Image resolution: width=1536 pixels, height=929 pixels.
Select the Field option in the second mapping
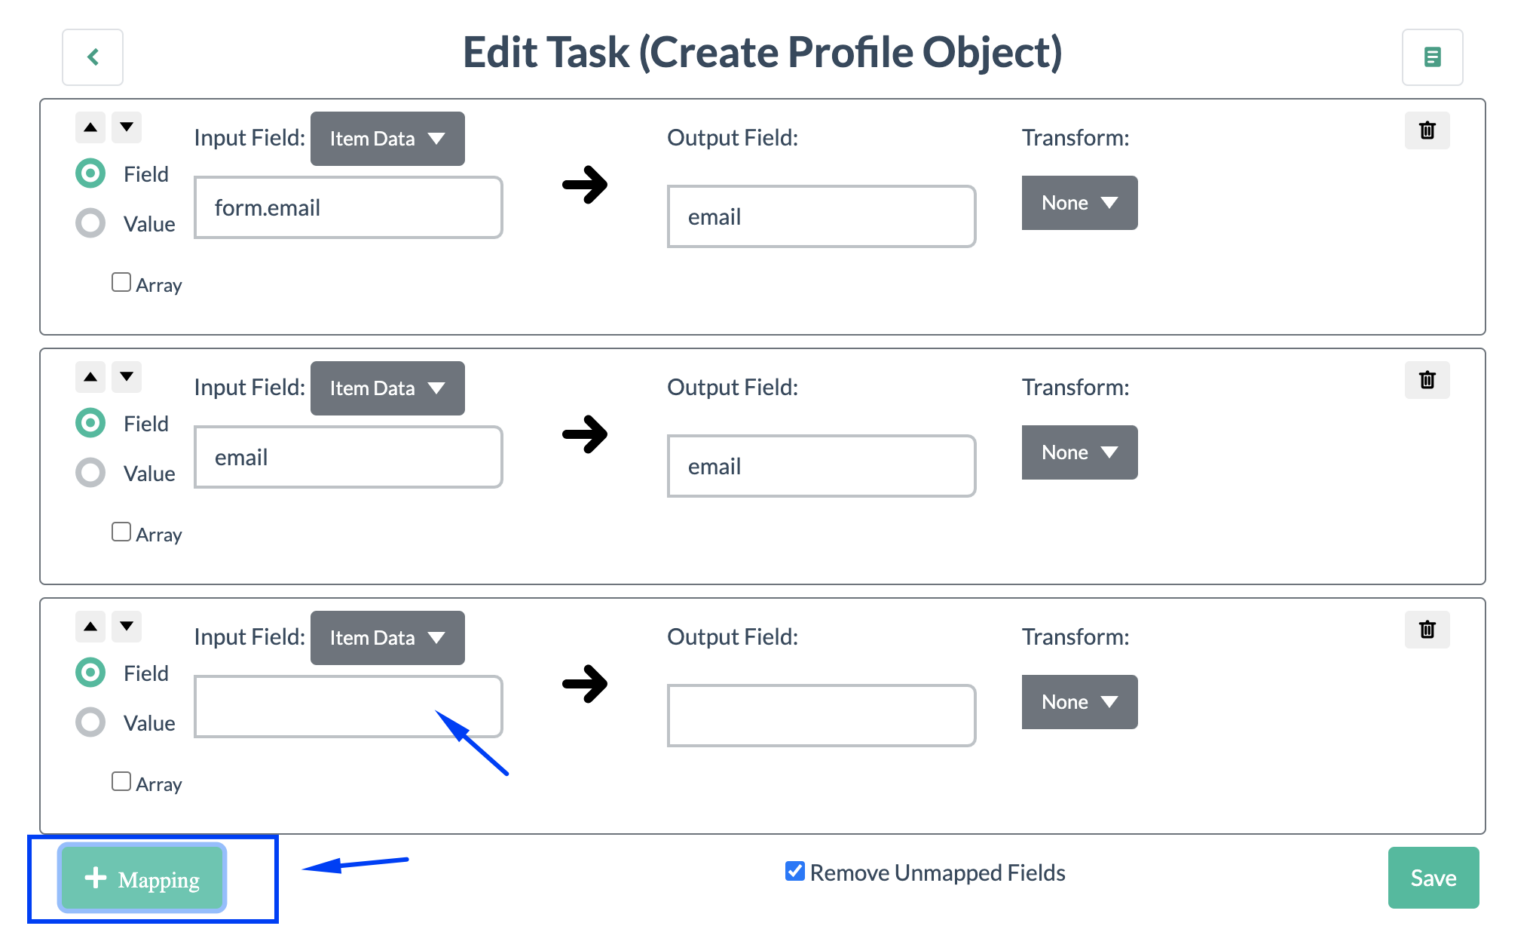click(x=90, y=423)
